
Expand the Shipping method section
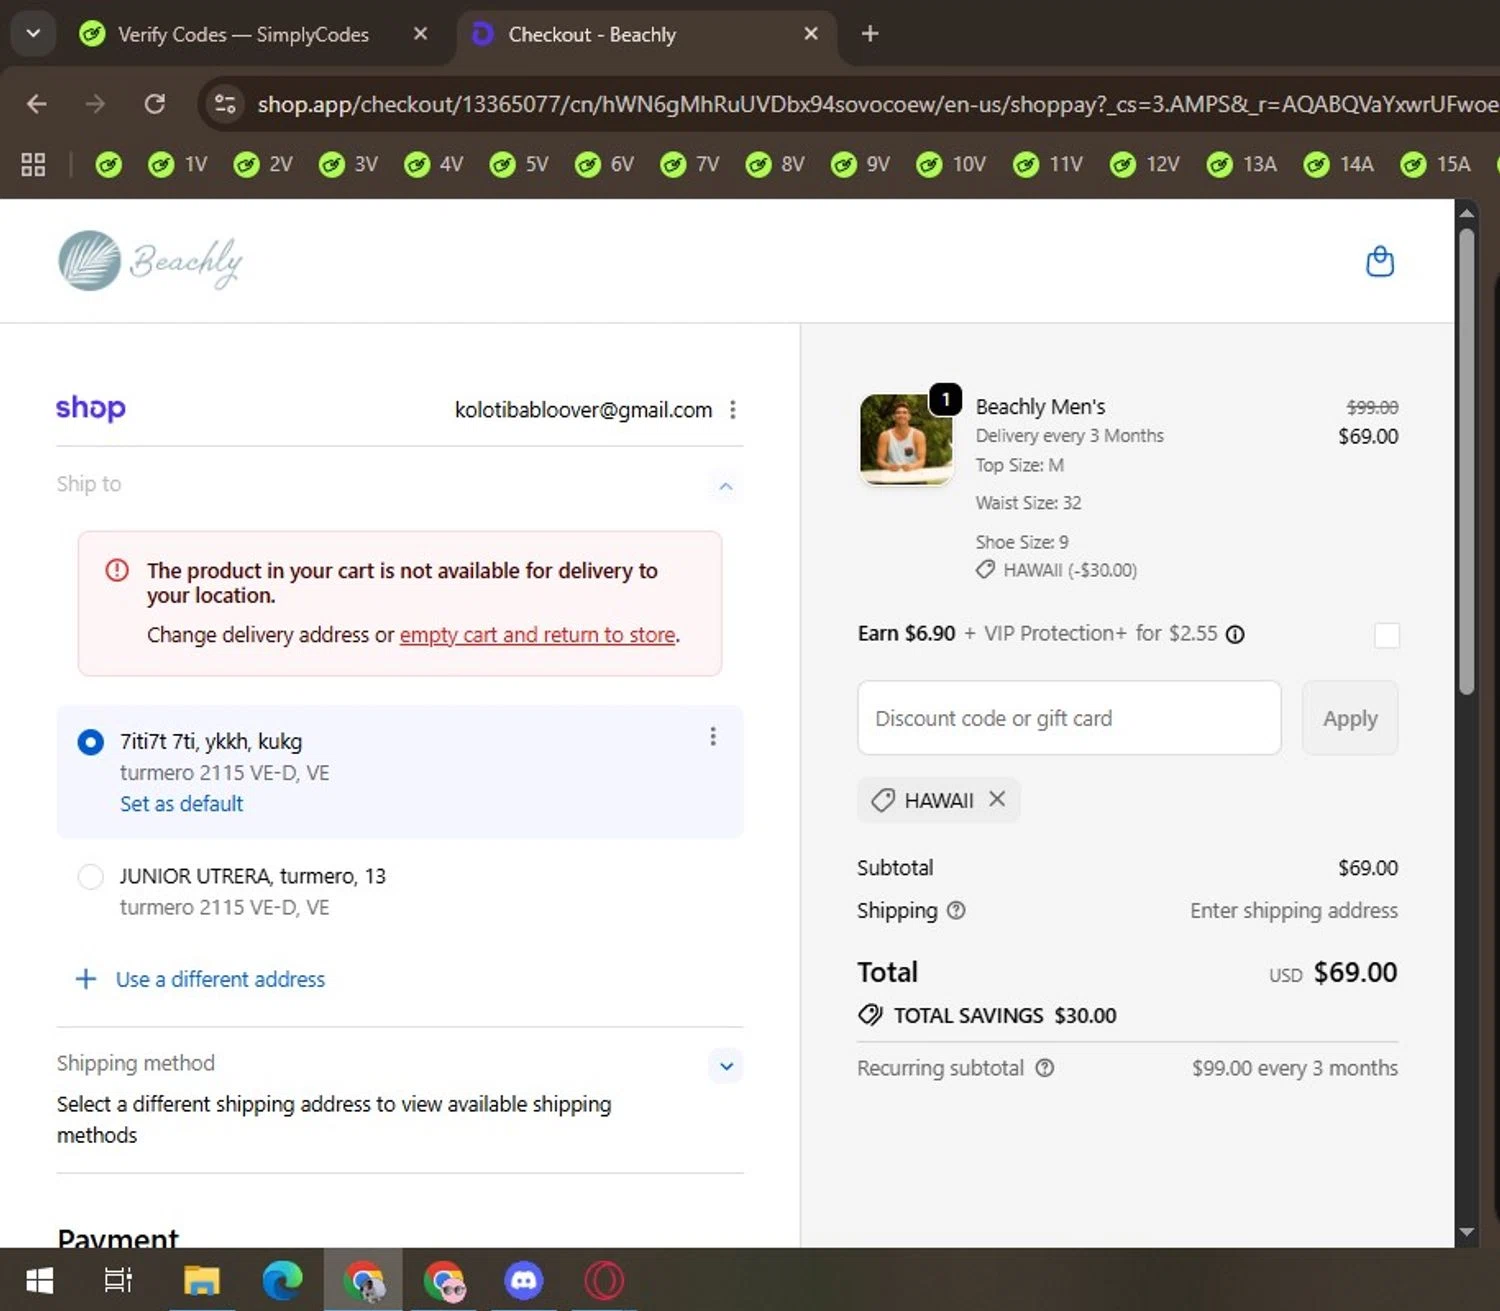pos(726,1066)
